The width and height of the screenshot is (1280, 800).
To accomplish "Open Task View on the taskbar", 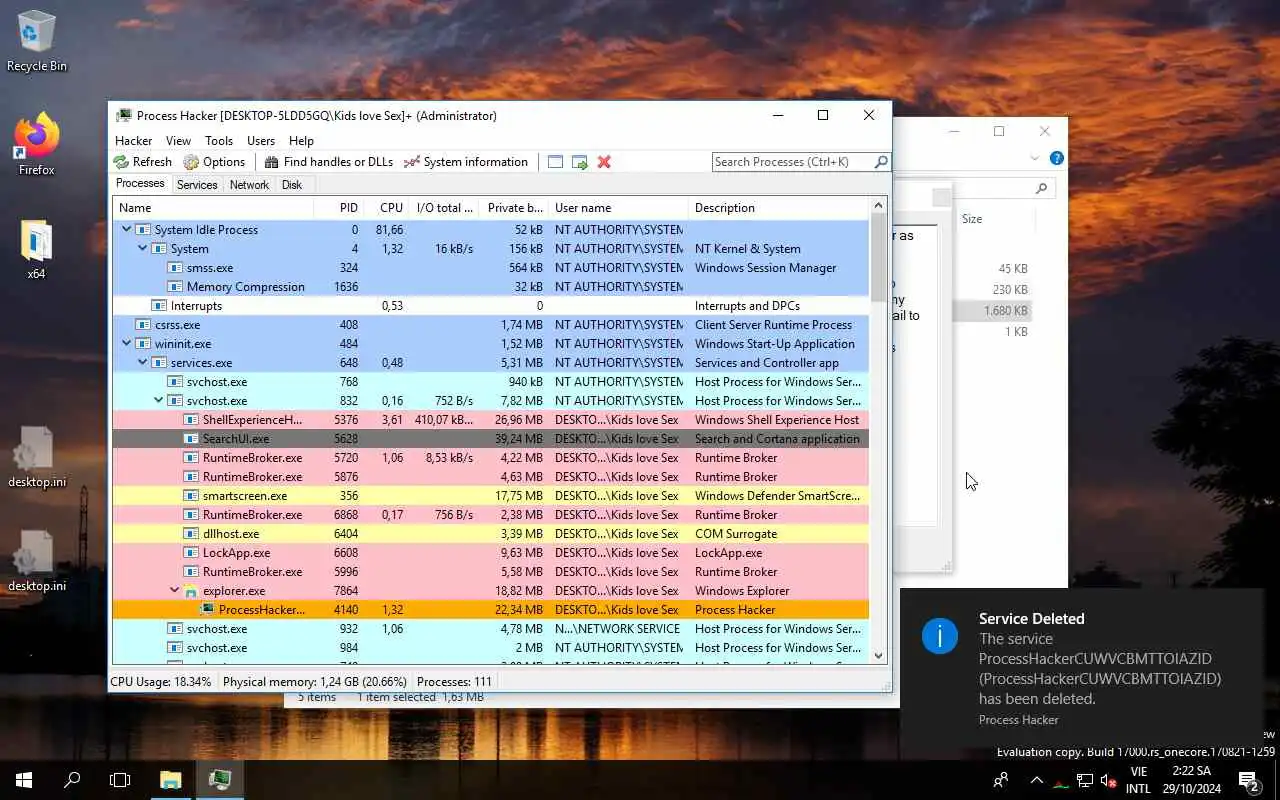I will 120,780.
